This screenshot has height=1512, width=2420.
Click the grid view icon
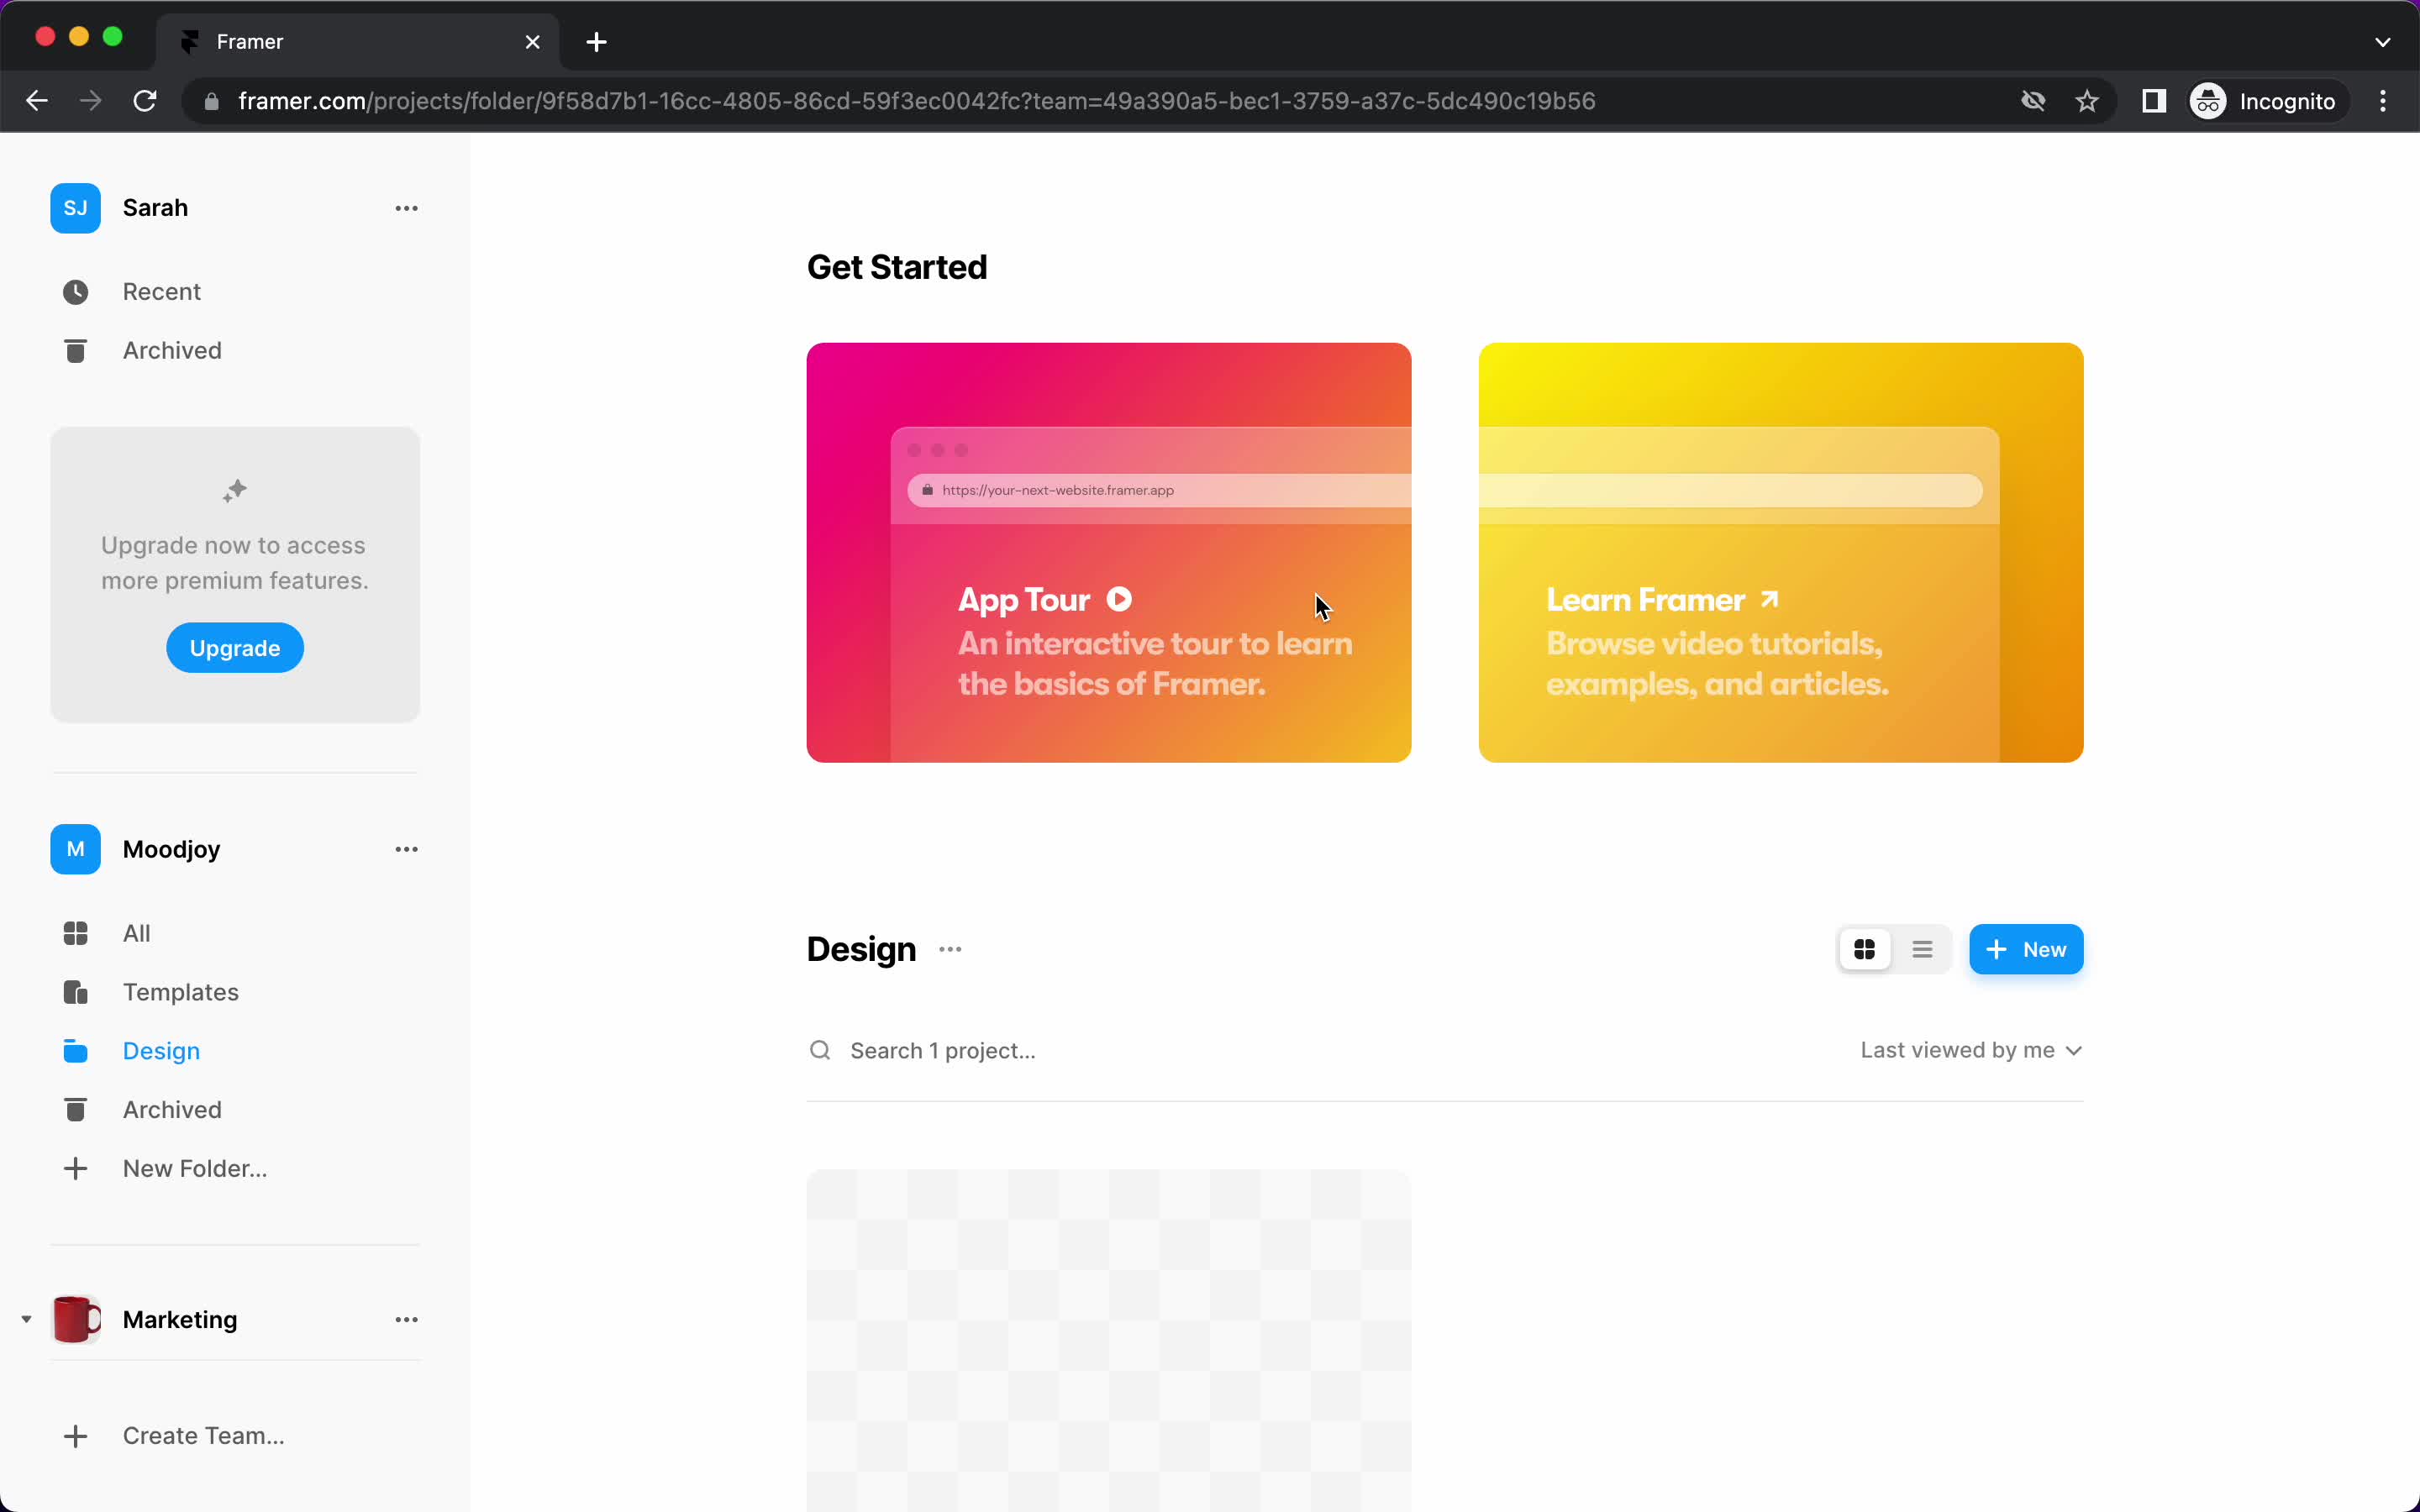(x=1865, y=949)
